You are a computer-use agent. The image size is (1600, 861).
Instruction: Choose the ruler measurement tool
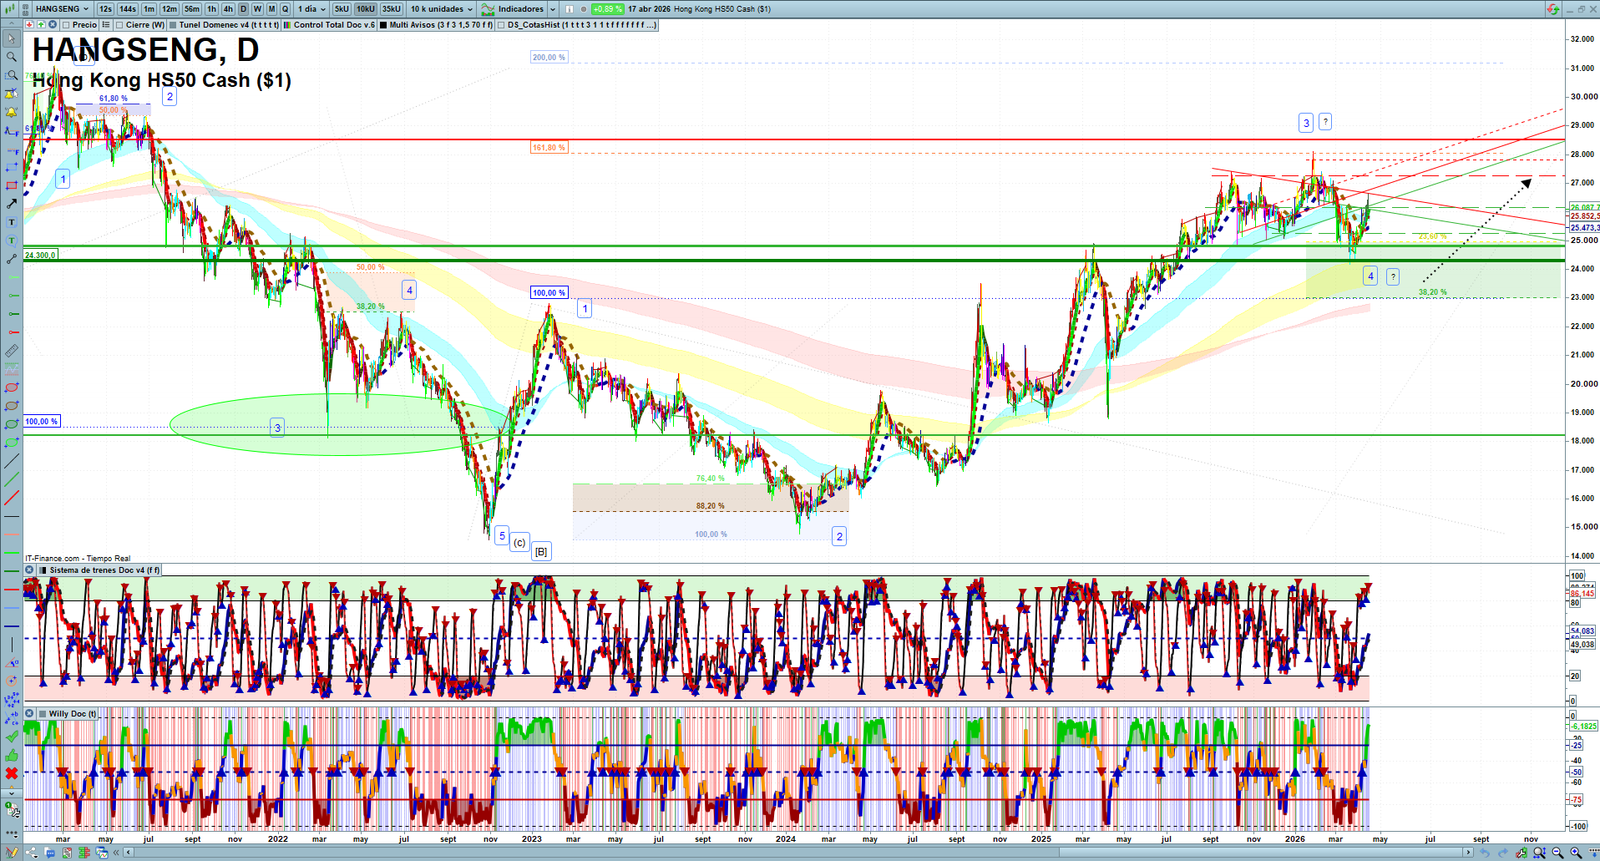[11, 351]
